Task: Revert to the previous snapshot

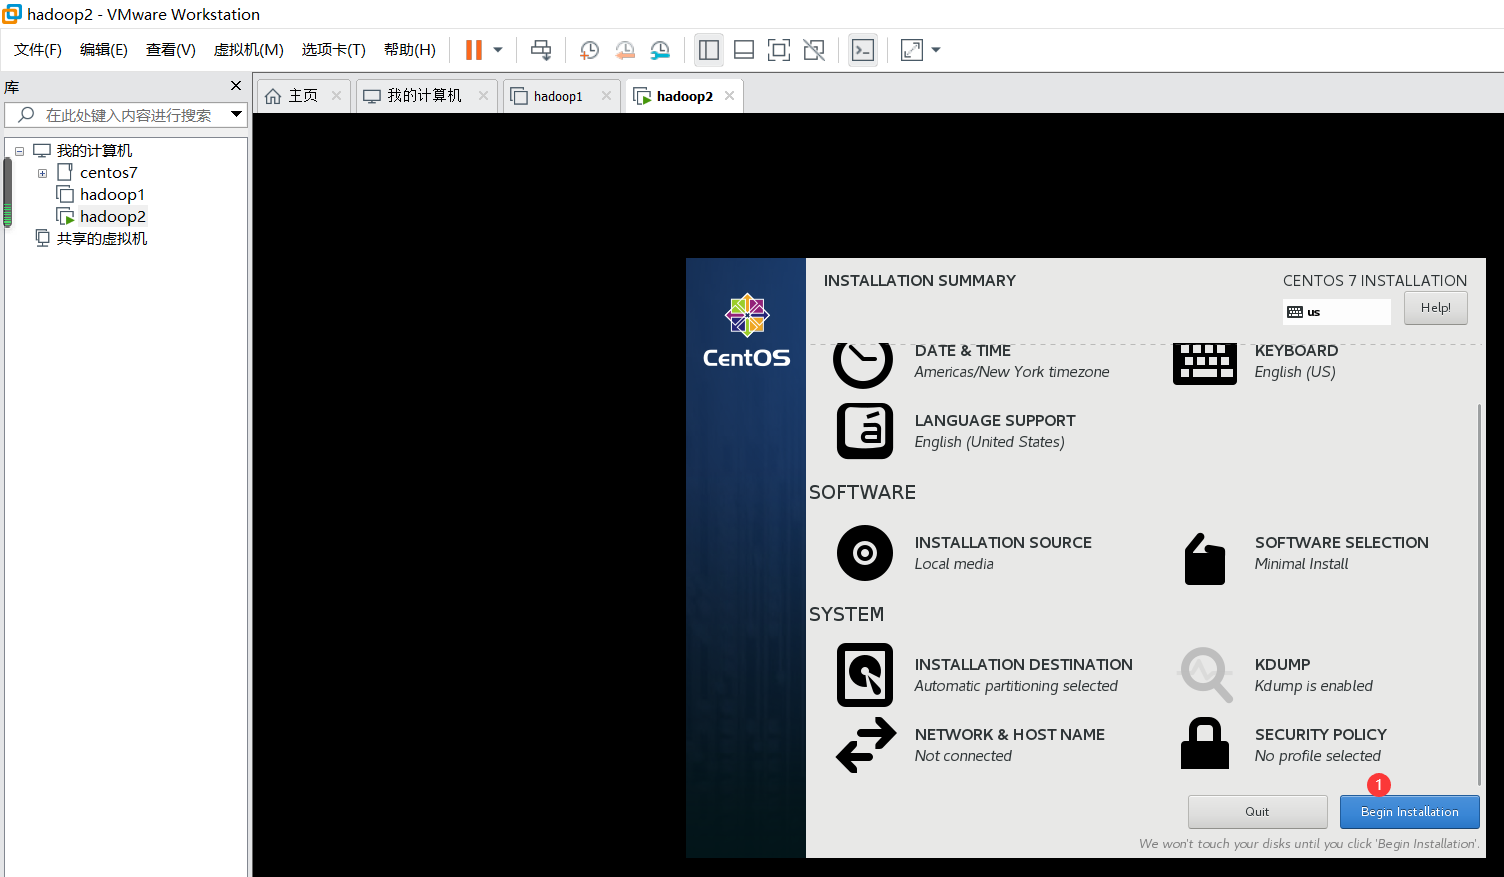Action: point(625,50)
